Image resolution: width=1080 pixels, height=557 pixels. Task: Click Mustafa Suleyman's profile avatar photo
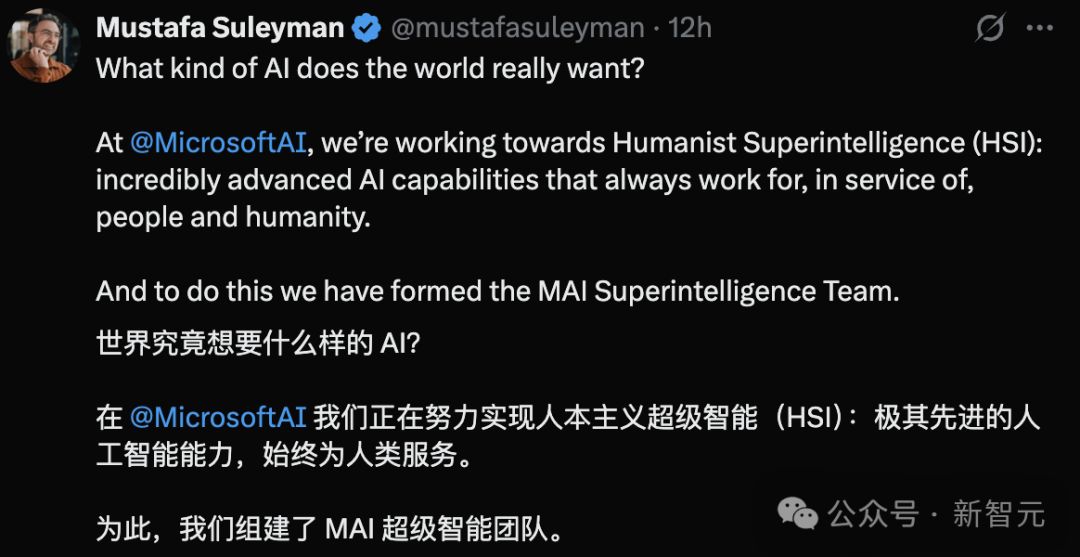pos(44,47)
